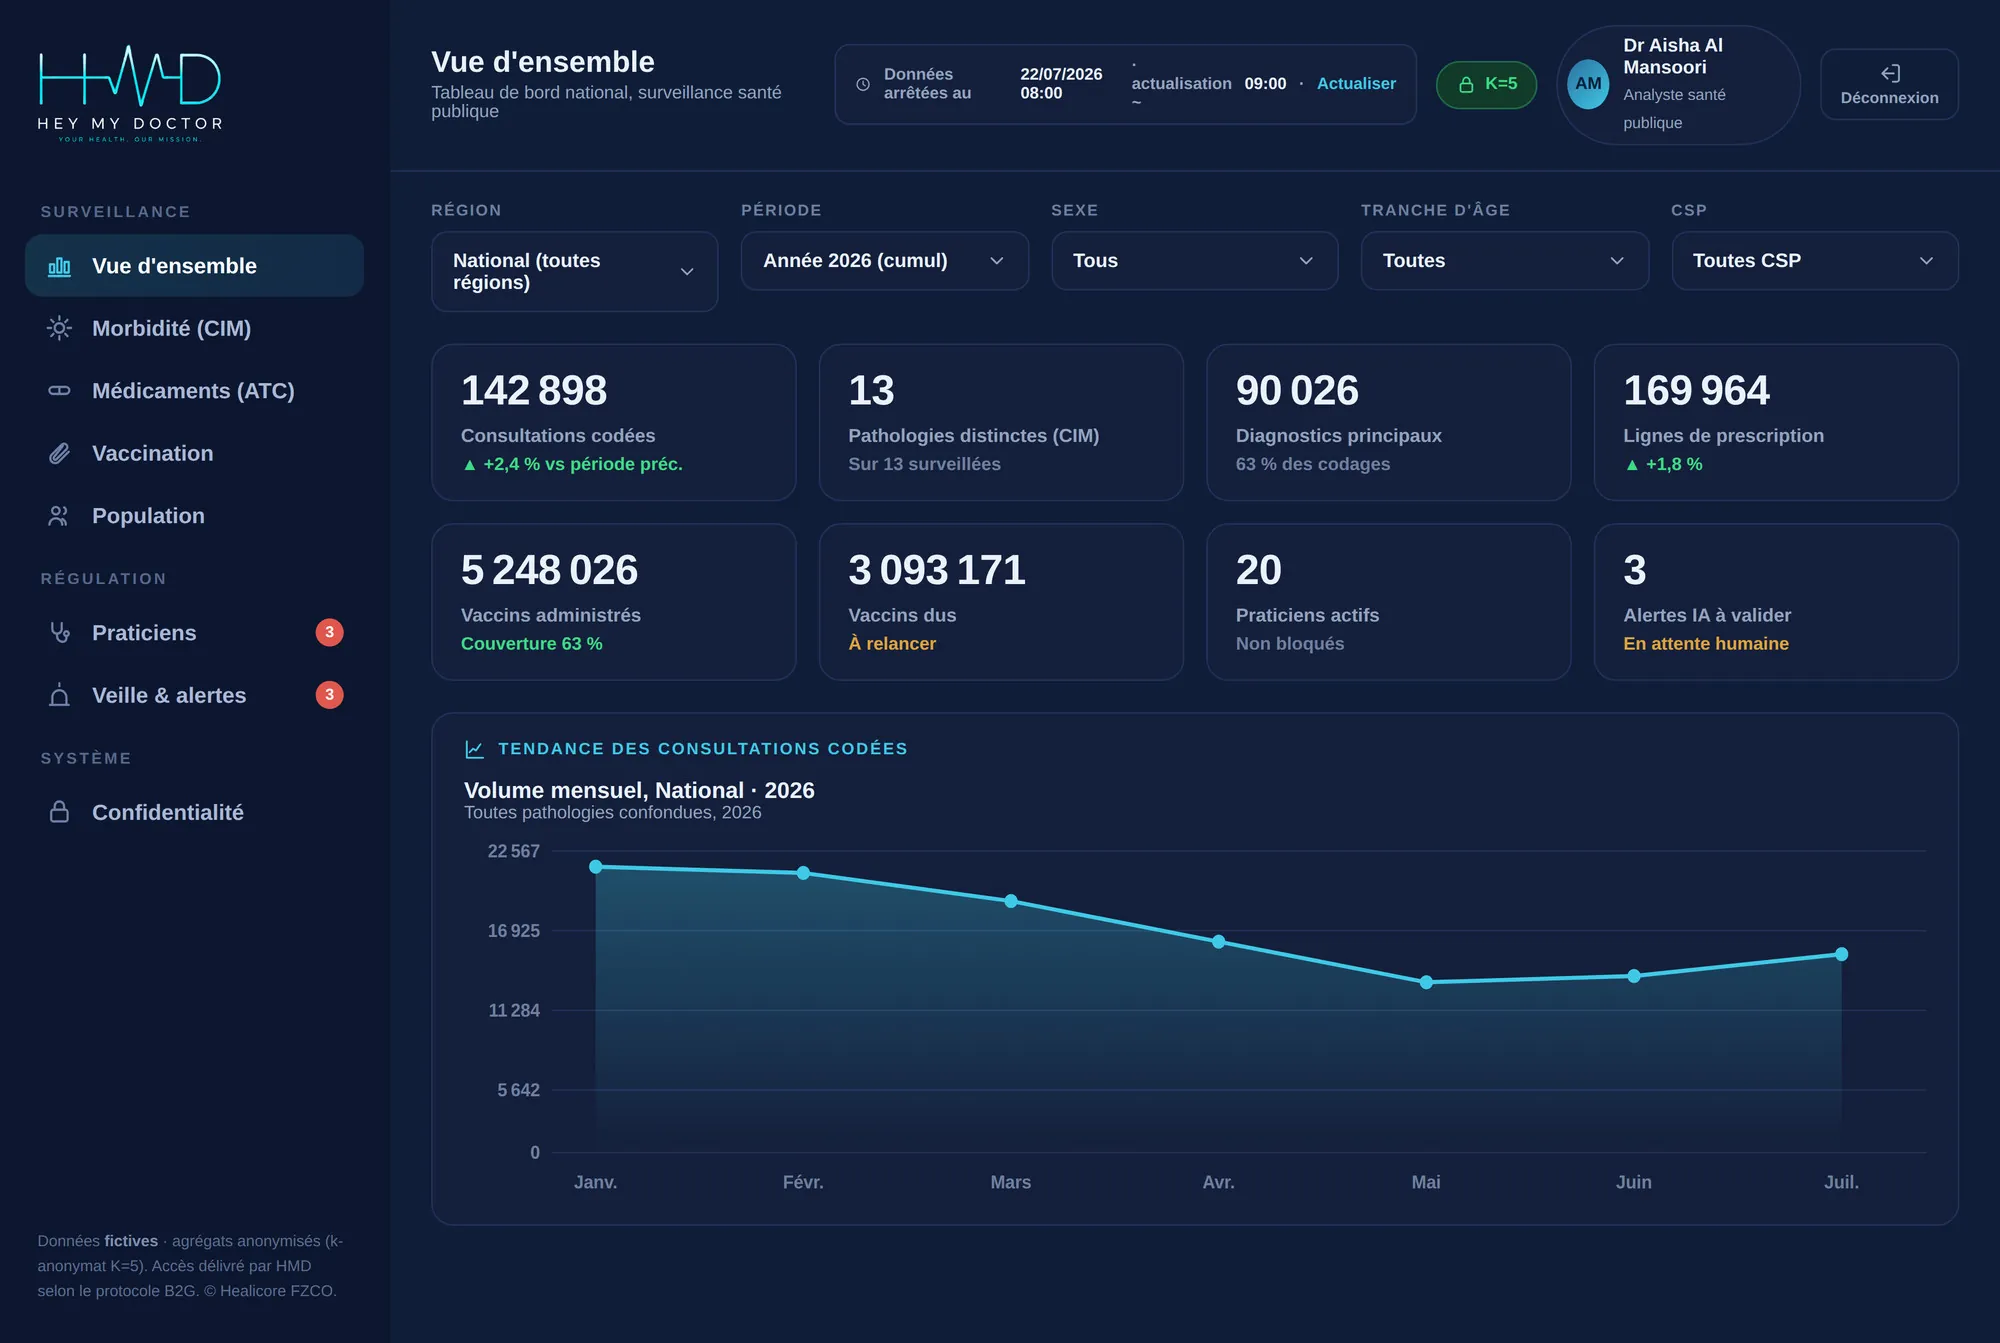Open the Toutes CSP dropdown
The width and height of the screenshot is (2000, 1343).
(x=1814, y=261)
